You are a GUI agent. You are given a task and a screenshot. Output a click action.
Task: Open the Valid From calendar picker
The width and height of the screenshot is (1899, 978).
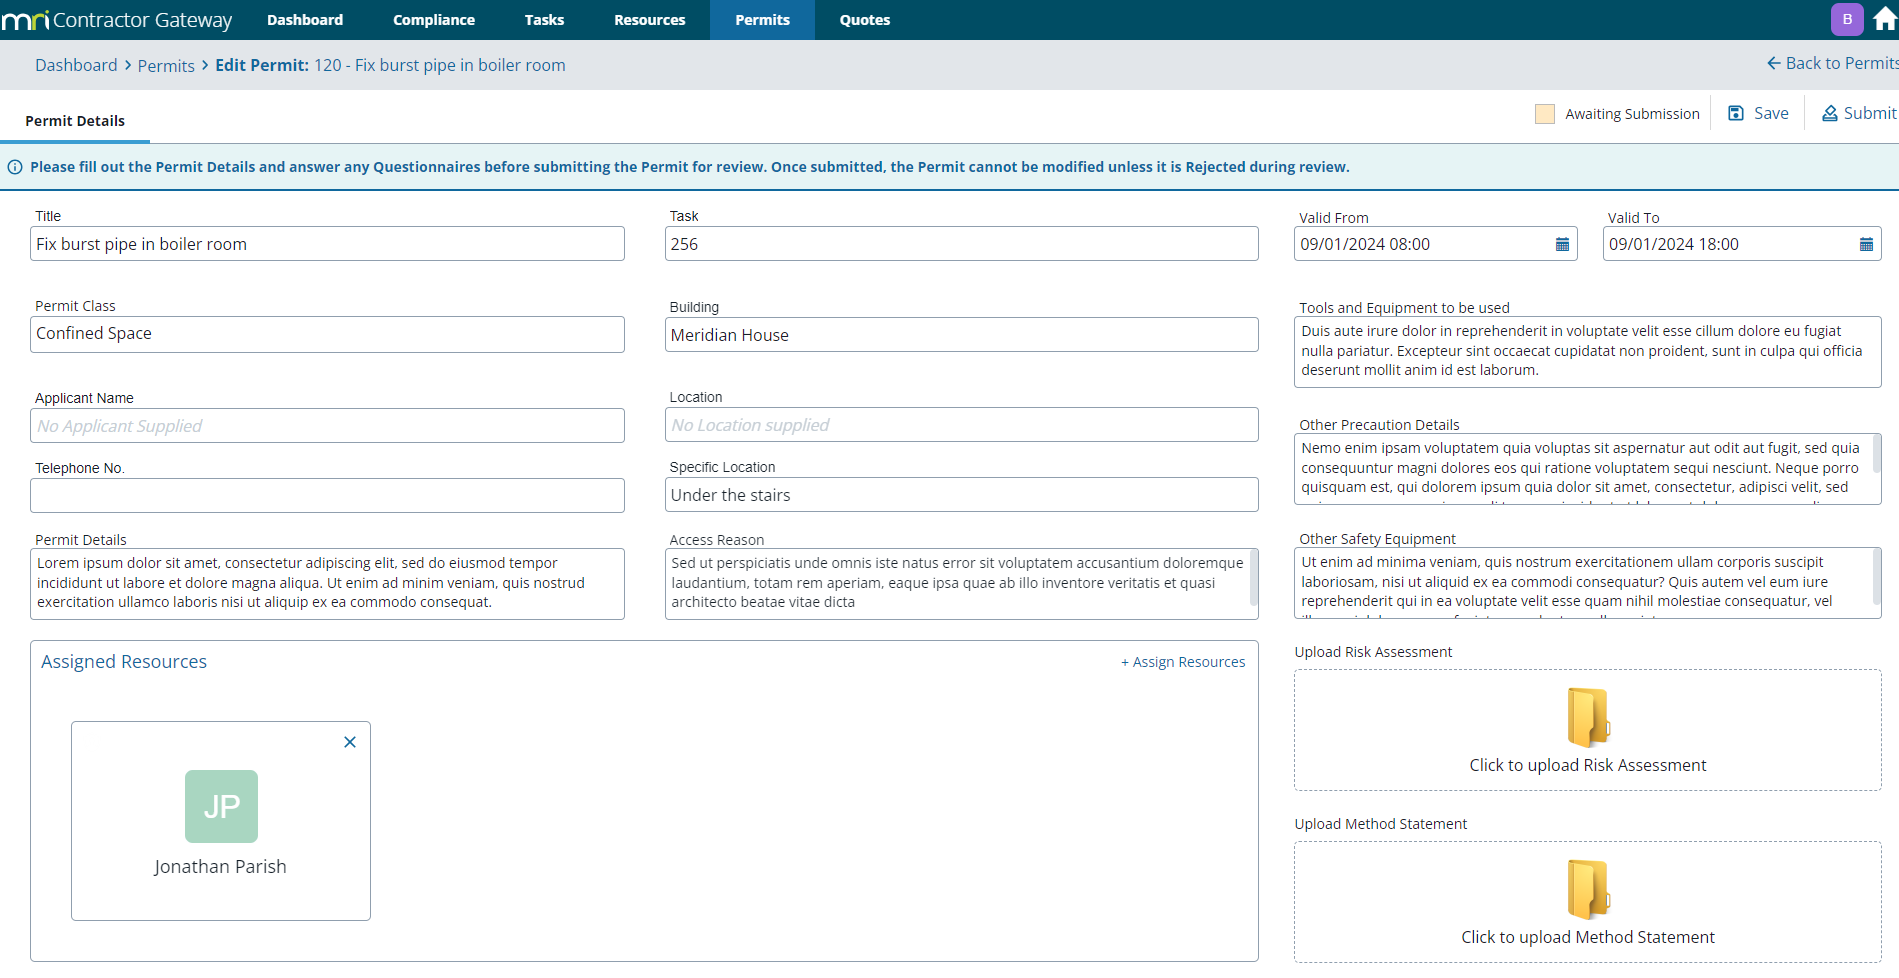point(1562,245)
